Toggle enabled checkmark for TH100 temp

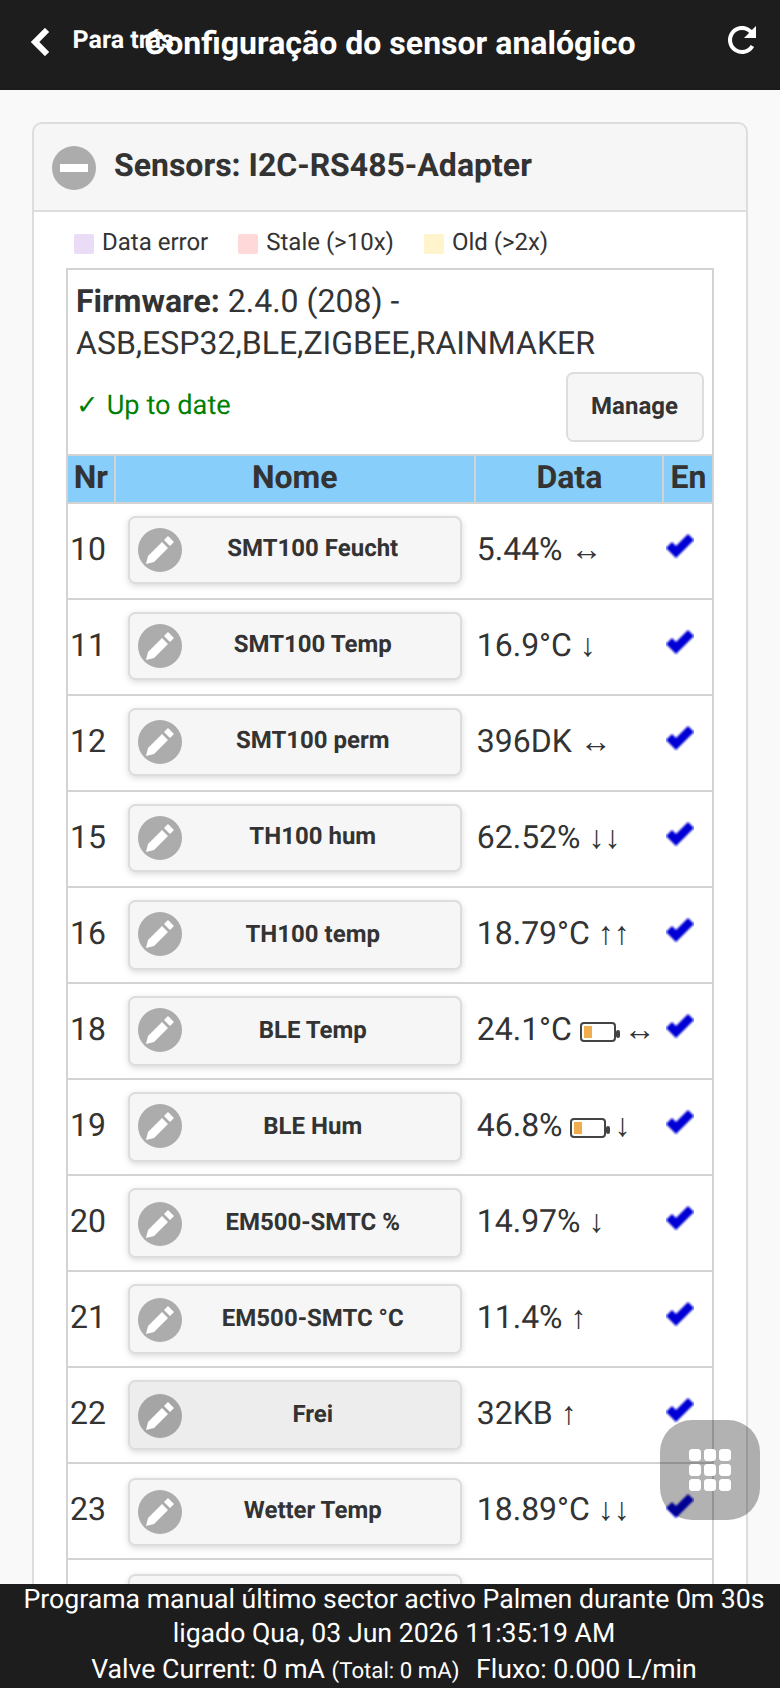tap(680, 930)
